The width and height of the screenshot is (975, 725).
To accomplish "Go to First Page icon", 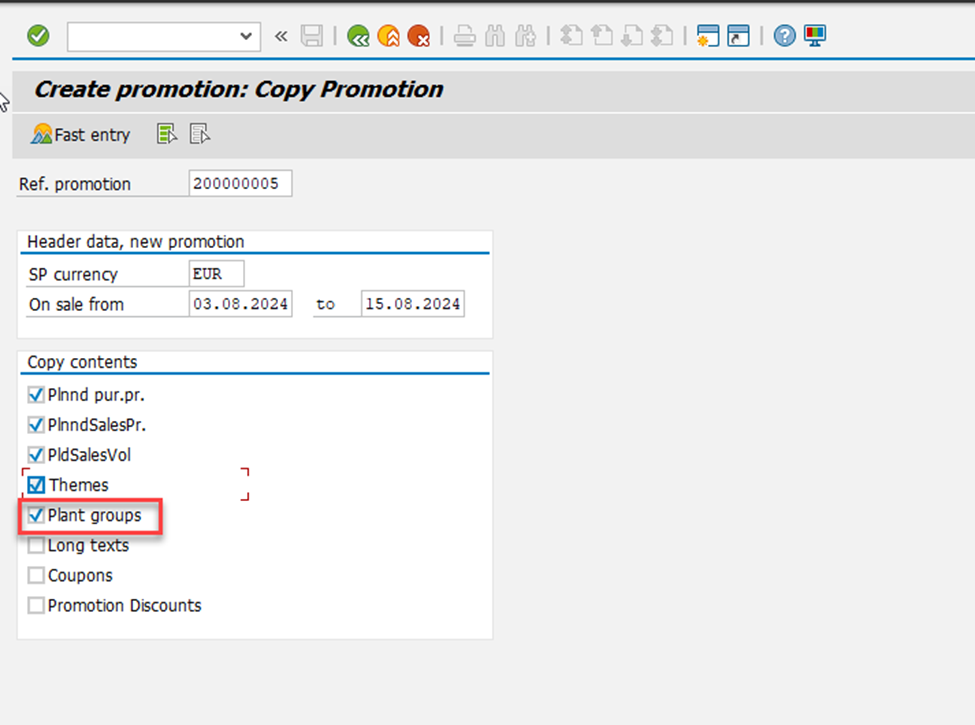I will click(x=571, y=36).
